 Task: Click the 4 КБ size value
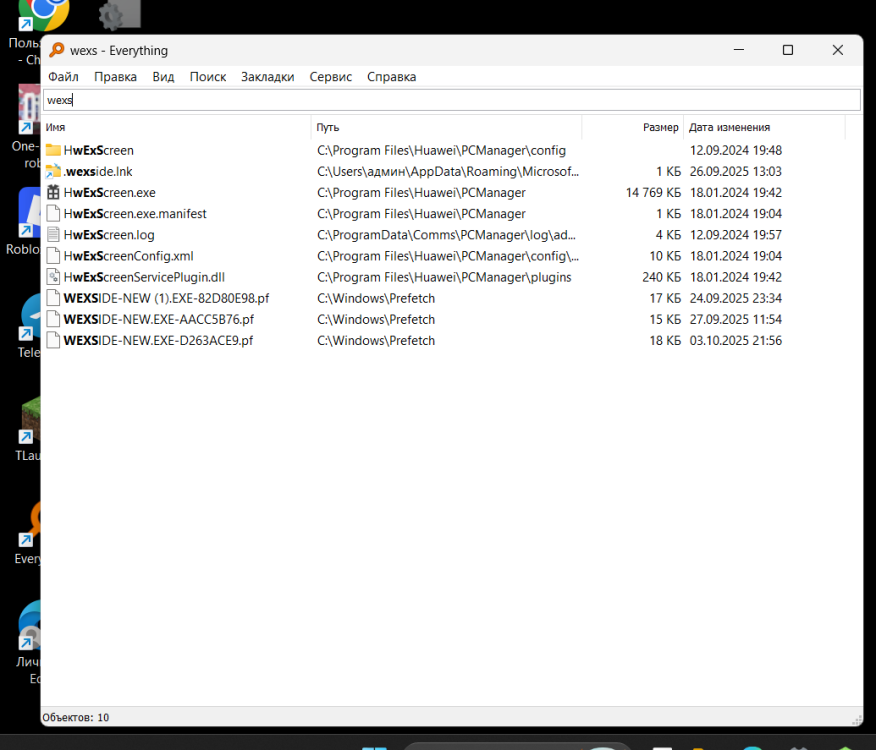tap(668, 235)
